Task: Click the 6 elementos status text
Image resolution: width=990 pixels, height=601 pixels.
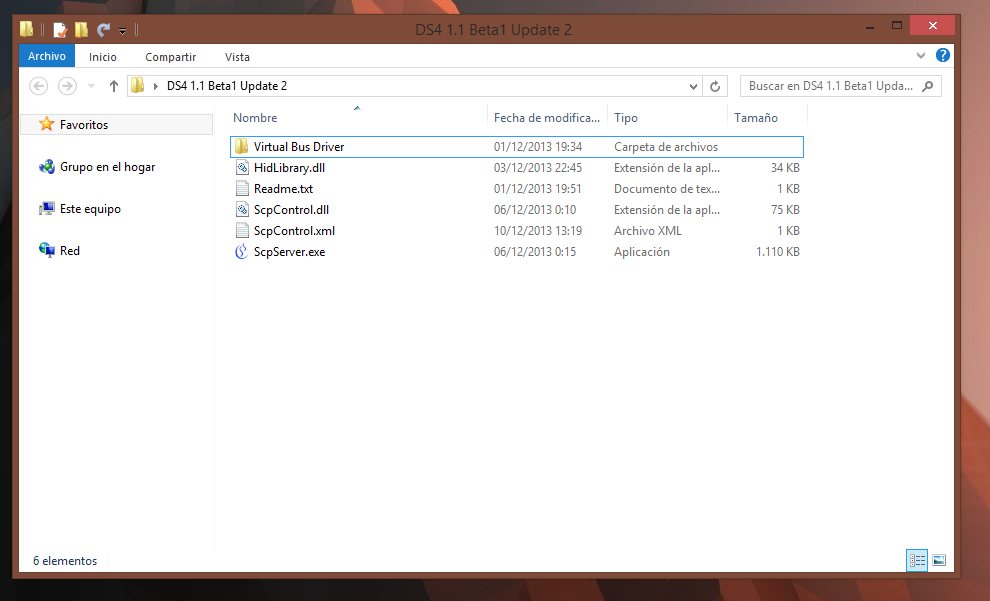Action: (65, 561)
